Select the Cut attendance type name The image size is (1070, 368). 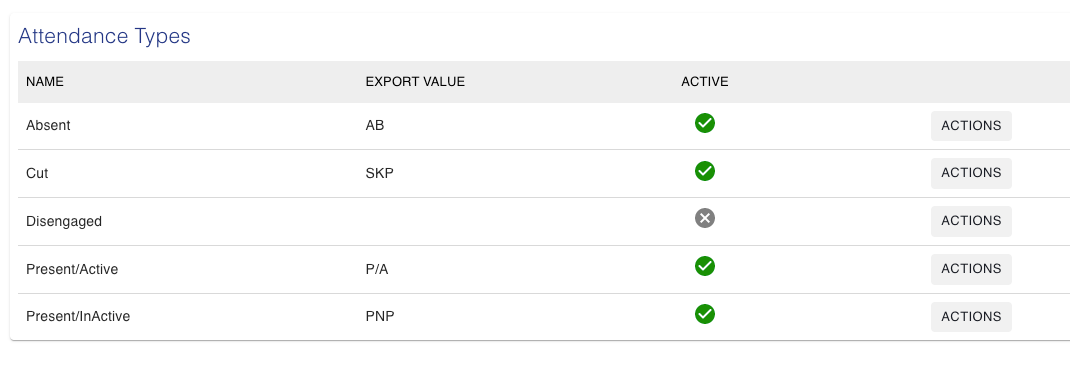(37, 173)
